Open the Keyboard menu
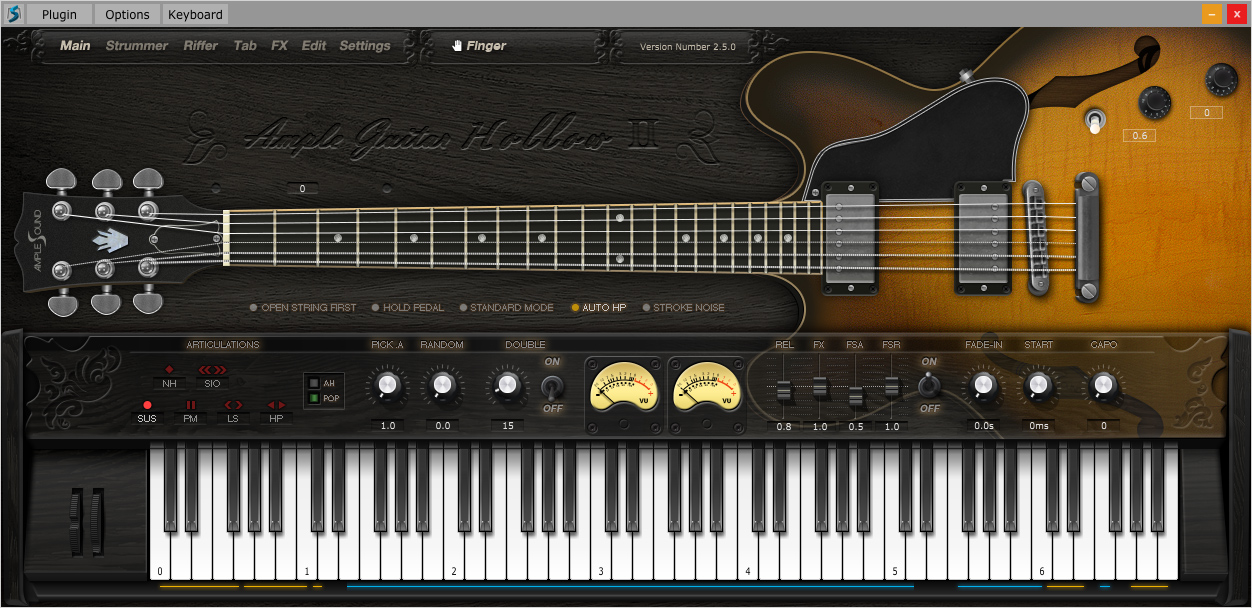Screen dimensions: 1252x608 [195, 14]
